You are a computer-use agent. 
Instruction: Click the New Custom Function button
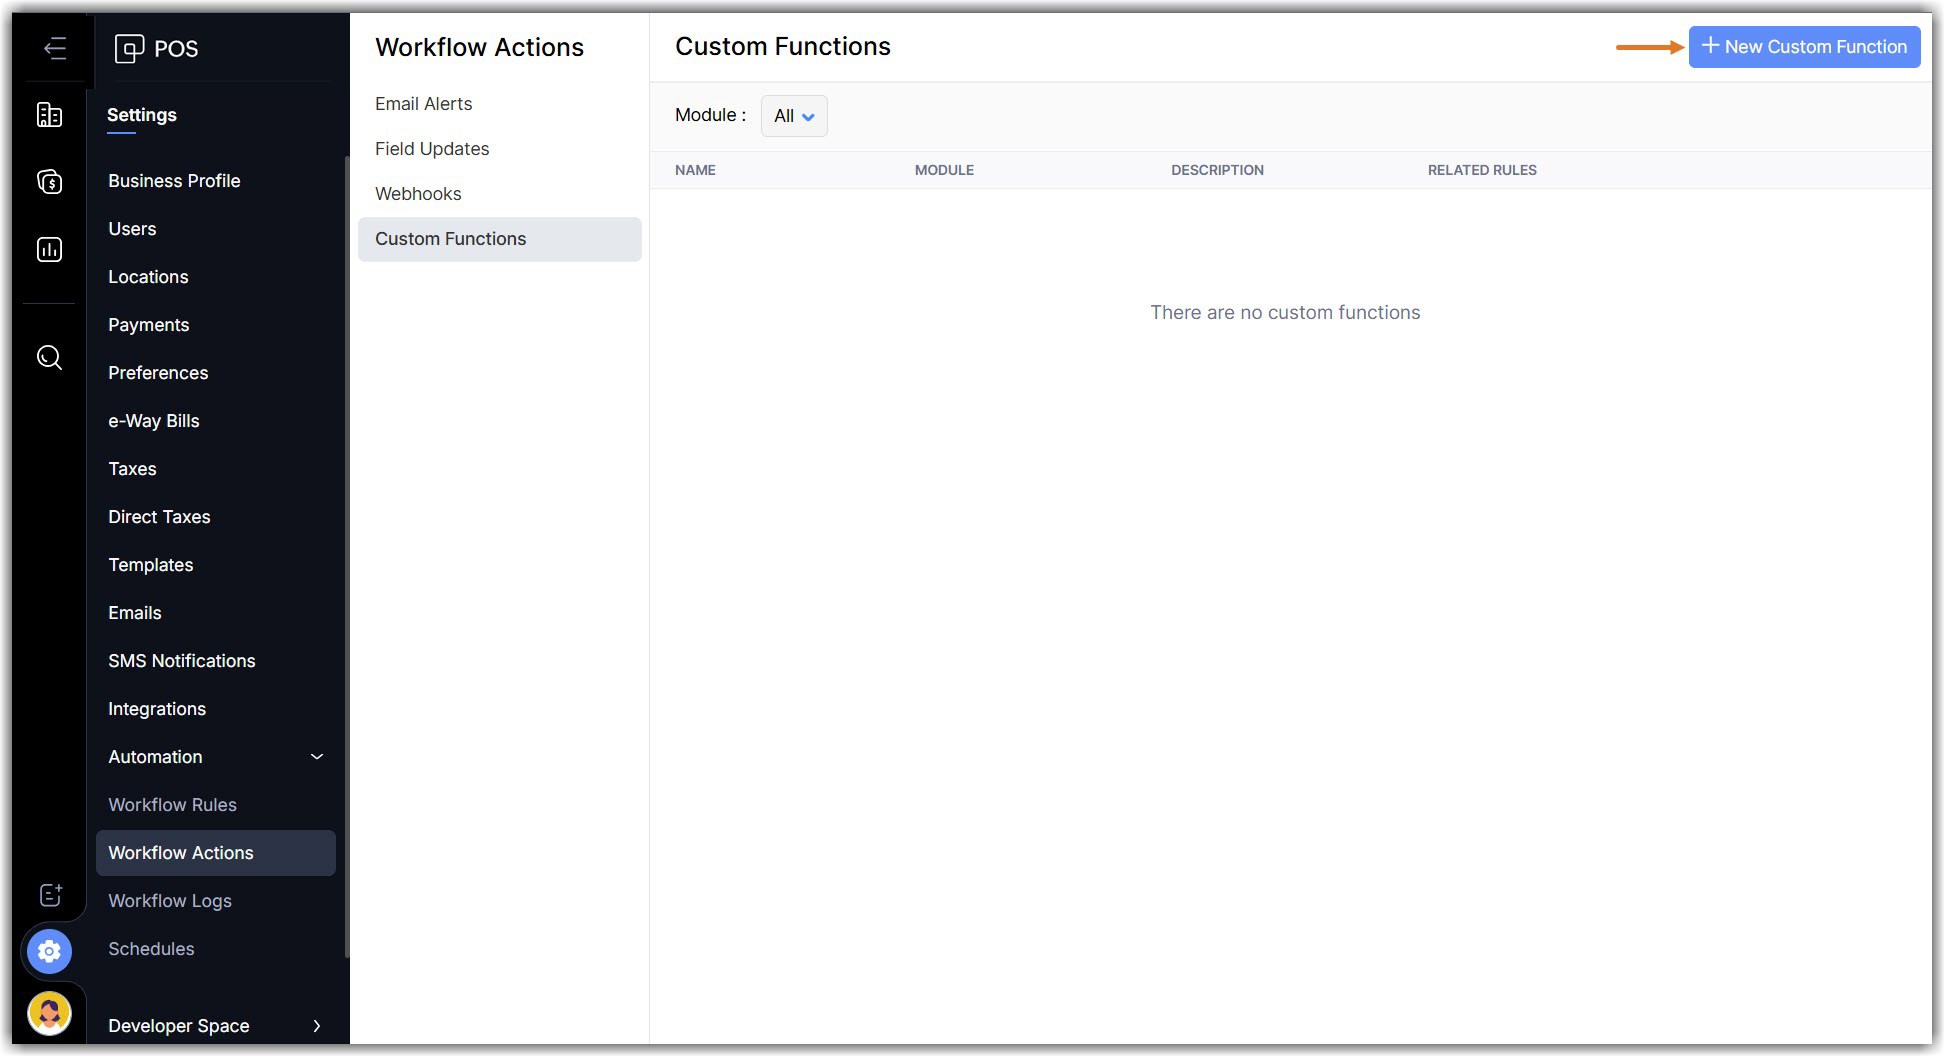[1804, 47]
